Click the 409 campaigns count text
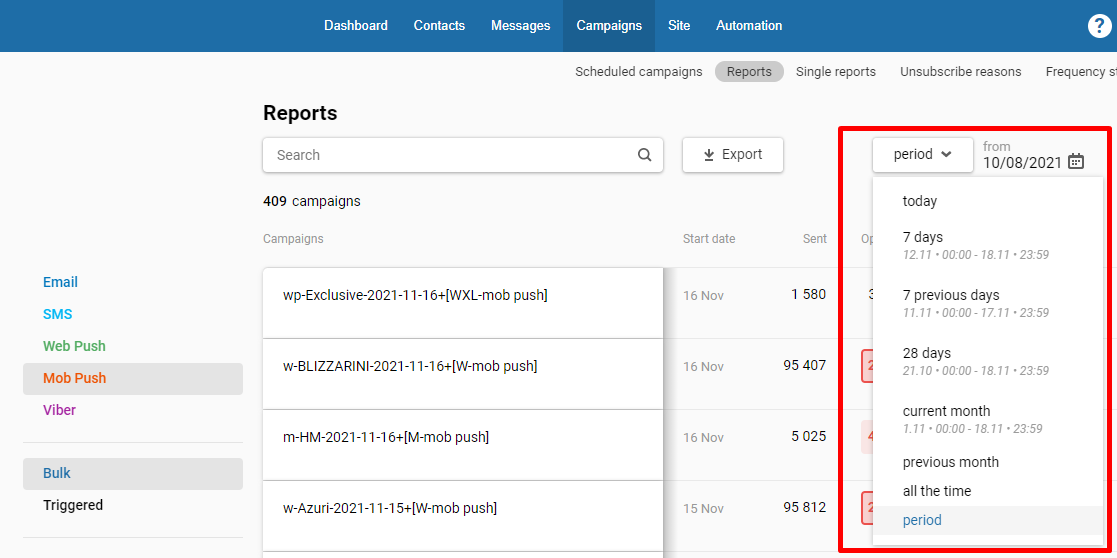The height and width of the screenshot is (558, 1117). (x=312, y=202)
